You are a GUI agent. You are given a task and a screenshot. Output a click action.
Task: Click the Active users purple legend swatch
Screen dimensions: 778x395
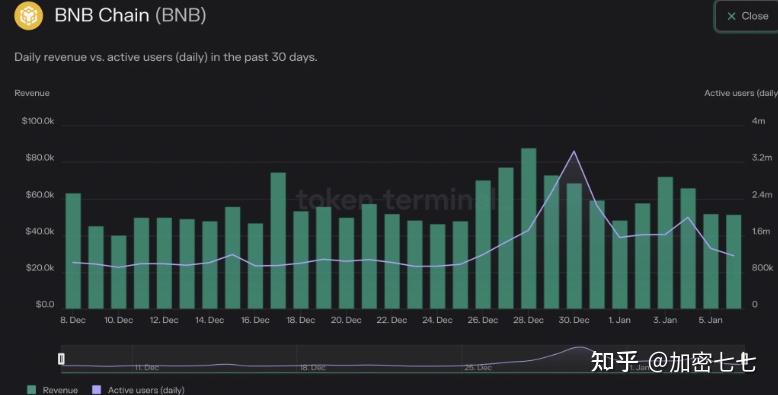tap(97, 390)
